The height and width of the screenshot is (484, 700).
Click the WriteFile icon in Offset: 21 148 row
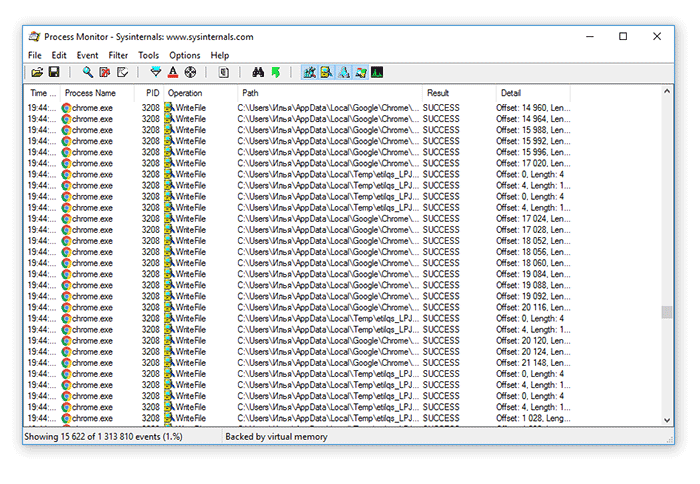point(169,363)
